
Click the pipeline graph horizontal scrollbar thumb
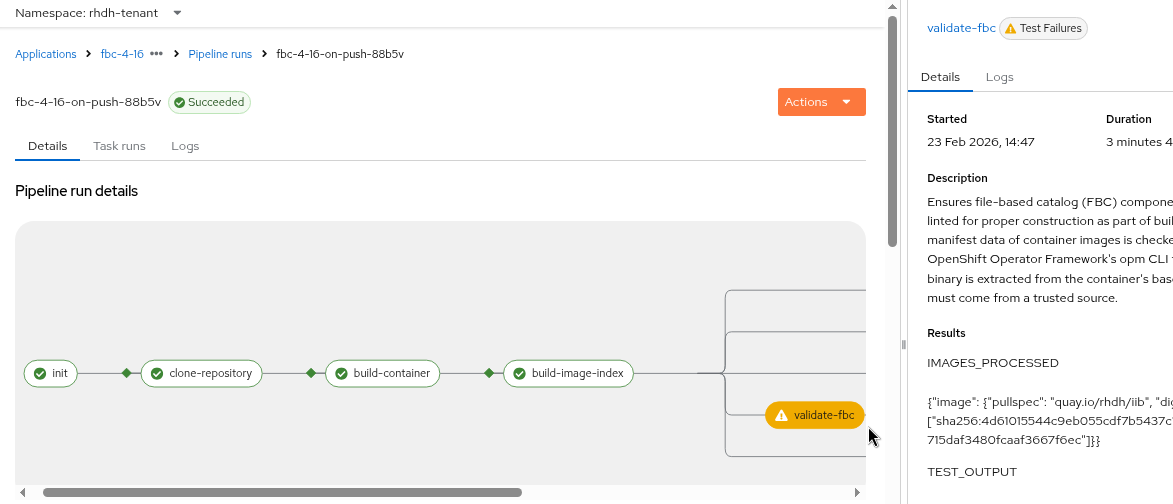point(282,493)
